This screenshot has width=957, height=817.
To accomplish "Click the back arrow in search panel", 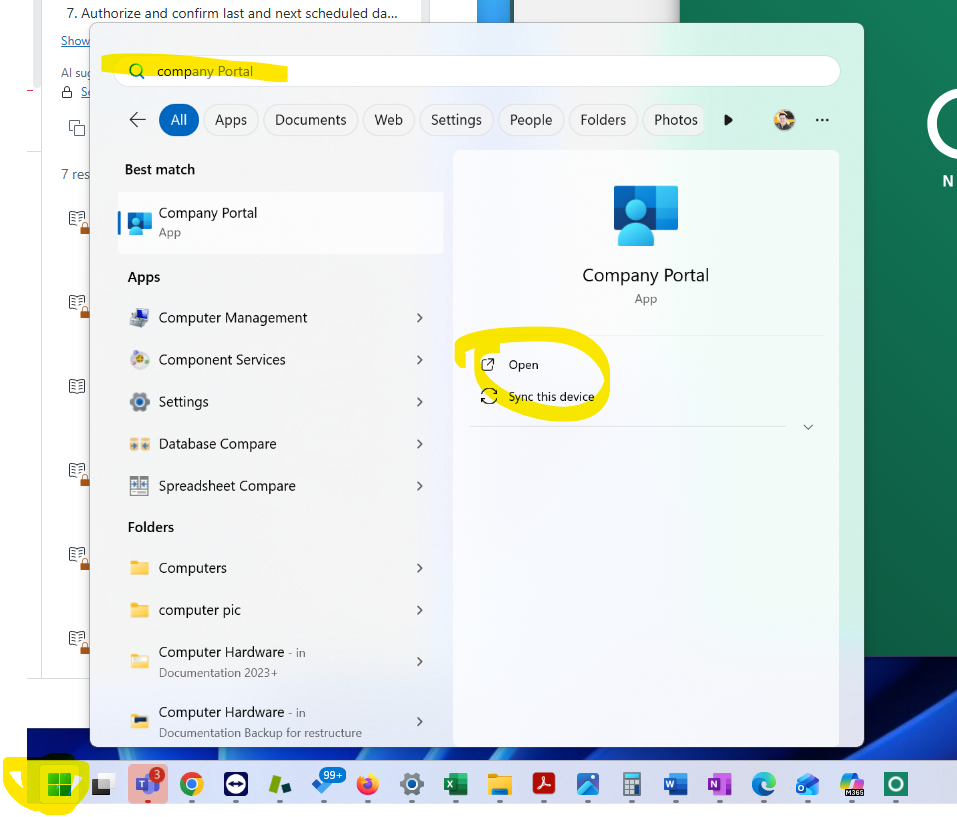I will point(138,120).
